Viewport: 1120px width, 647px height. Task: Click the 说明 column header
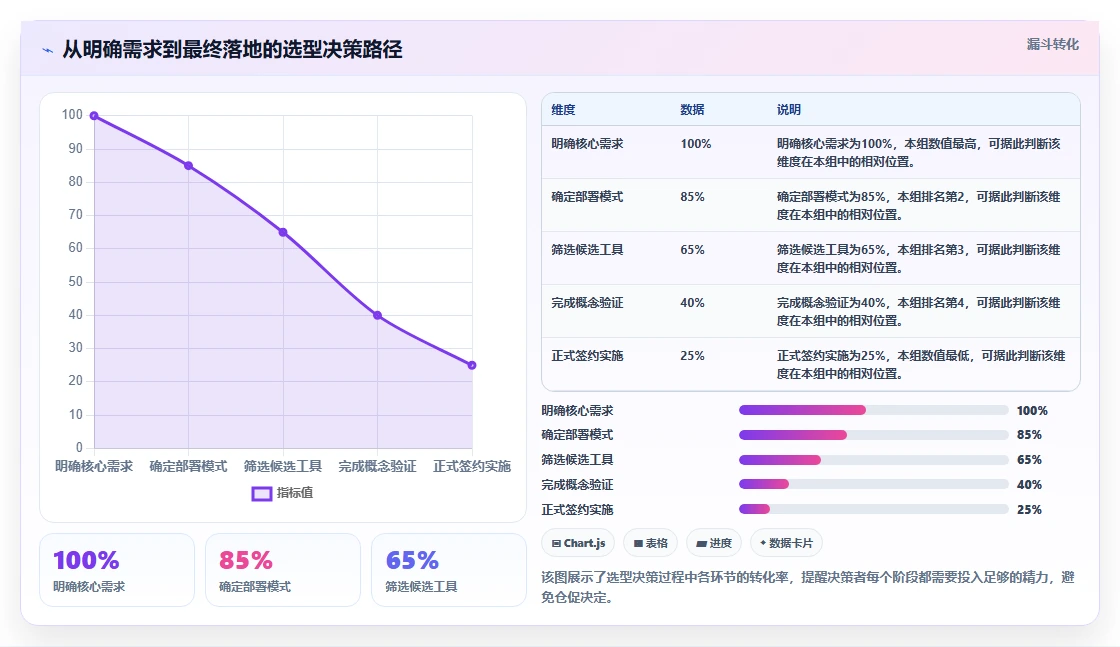pyautogui.click(x=789, y=110)
